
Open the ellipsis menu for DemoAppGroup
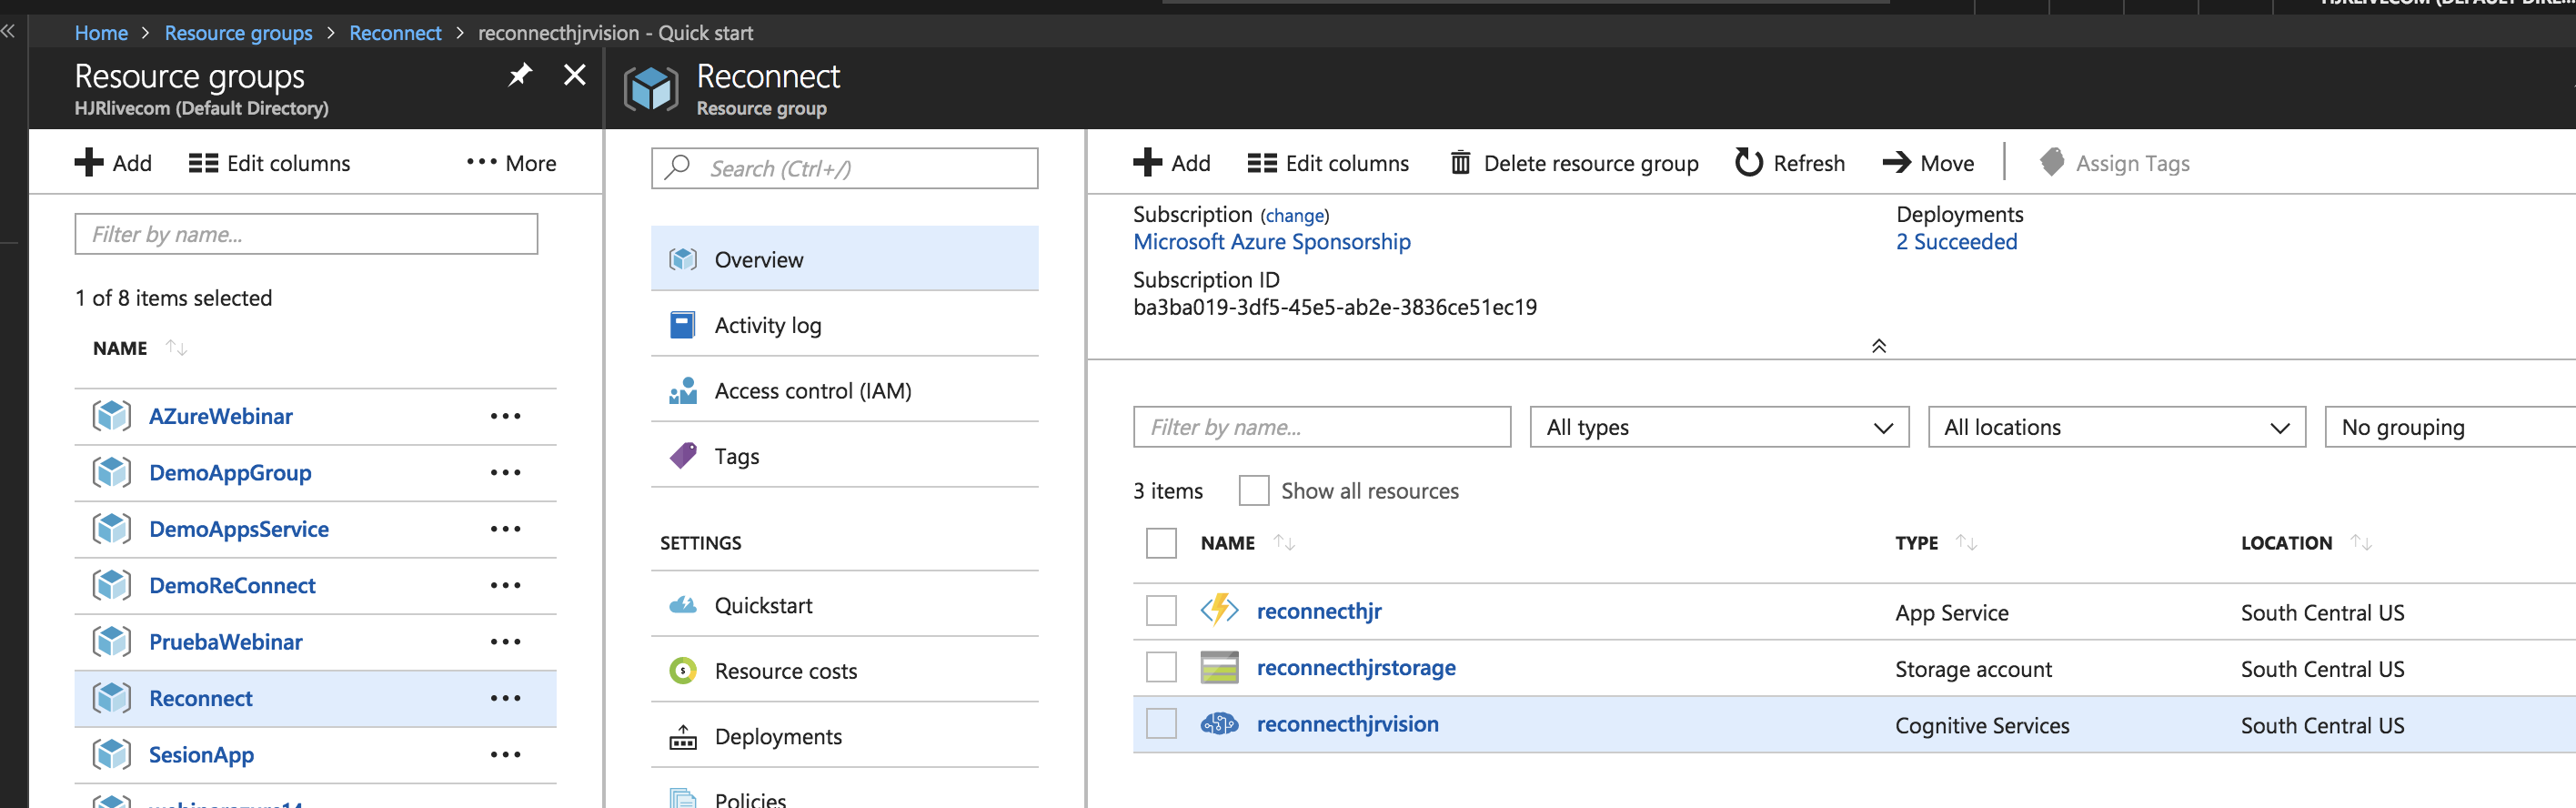point(505,472)
